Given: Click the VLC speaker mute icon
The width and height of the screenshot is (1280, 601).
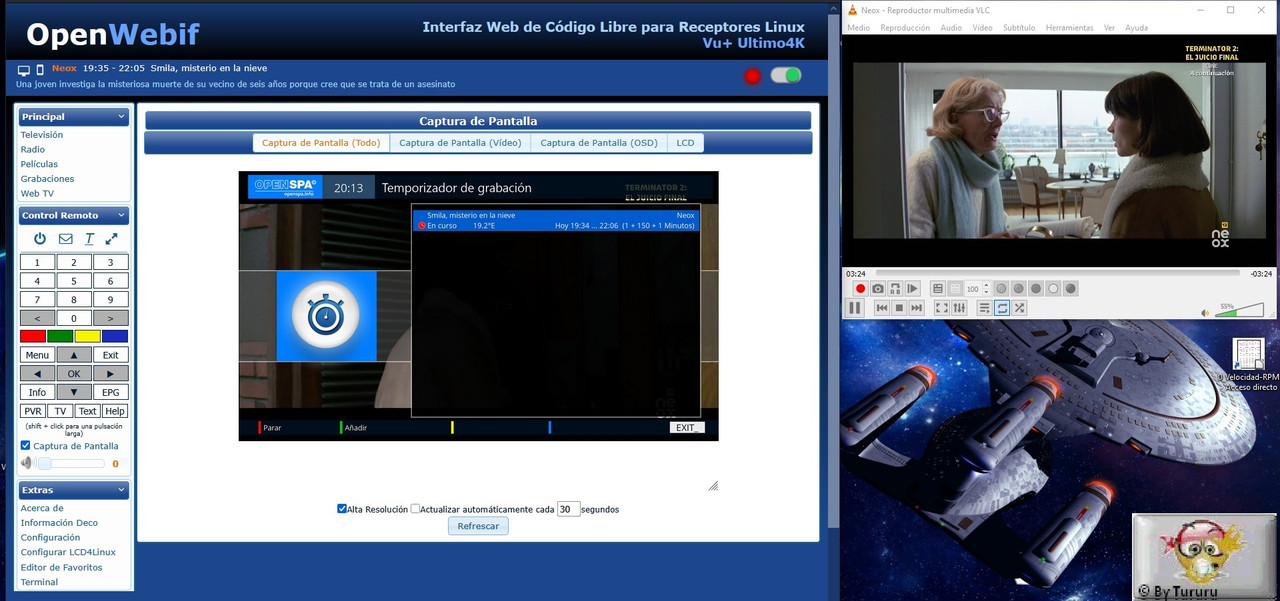Looking at the screenshot, I should 1205,313.
